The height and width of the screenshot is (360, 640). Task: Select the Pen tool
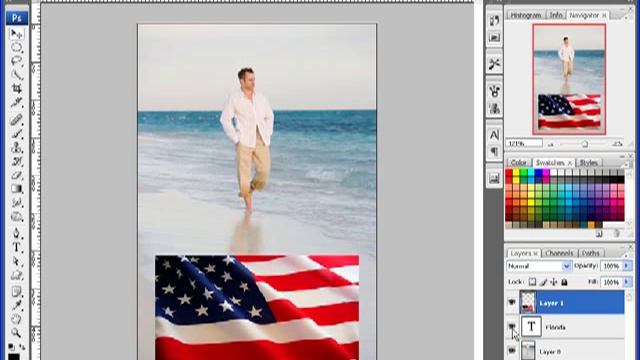pyautogui.click(x=16, y=233)
